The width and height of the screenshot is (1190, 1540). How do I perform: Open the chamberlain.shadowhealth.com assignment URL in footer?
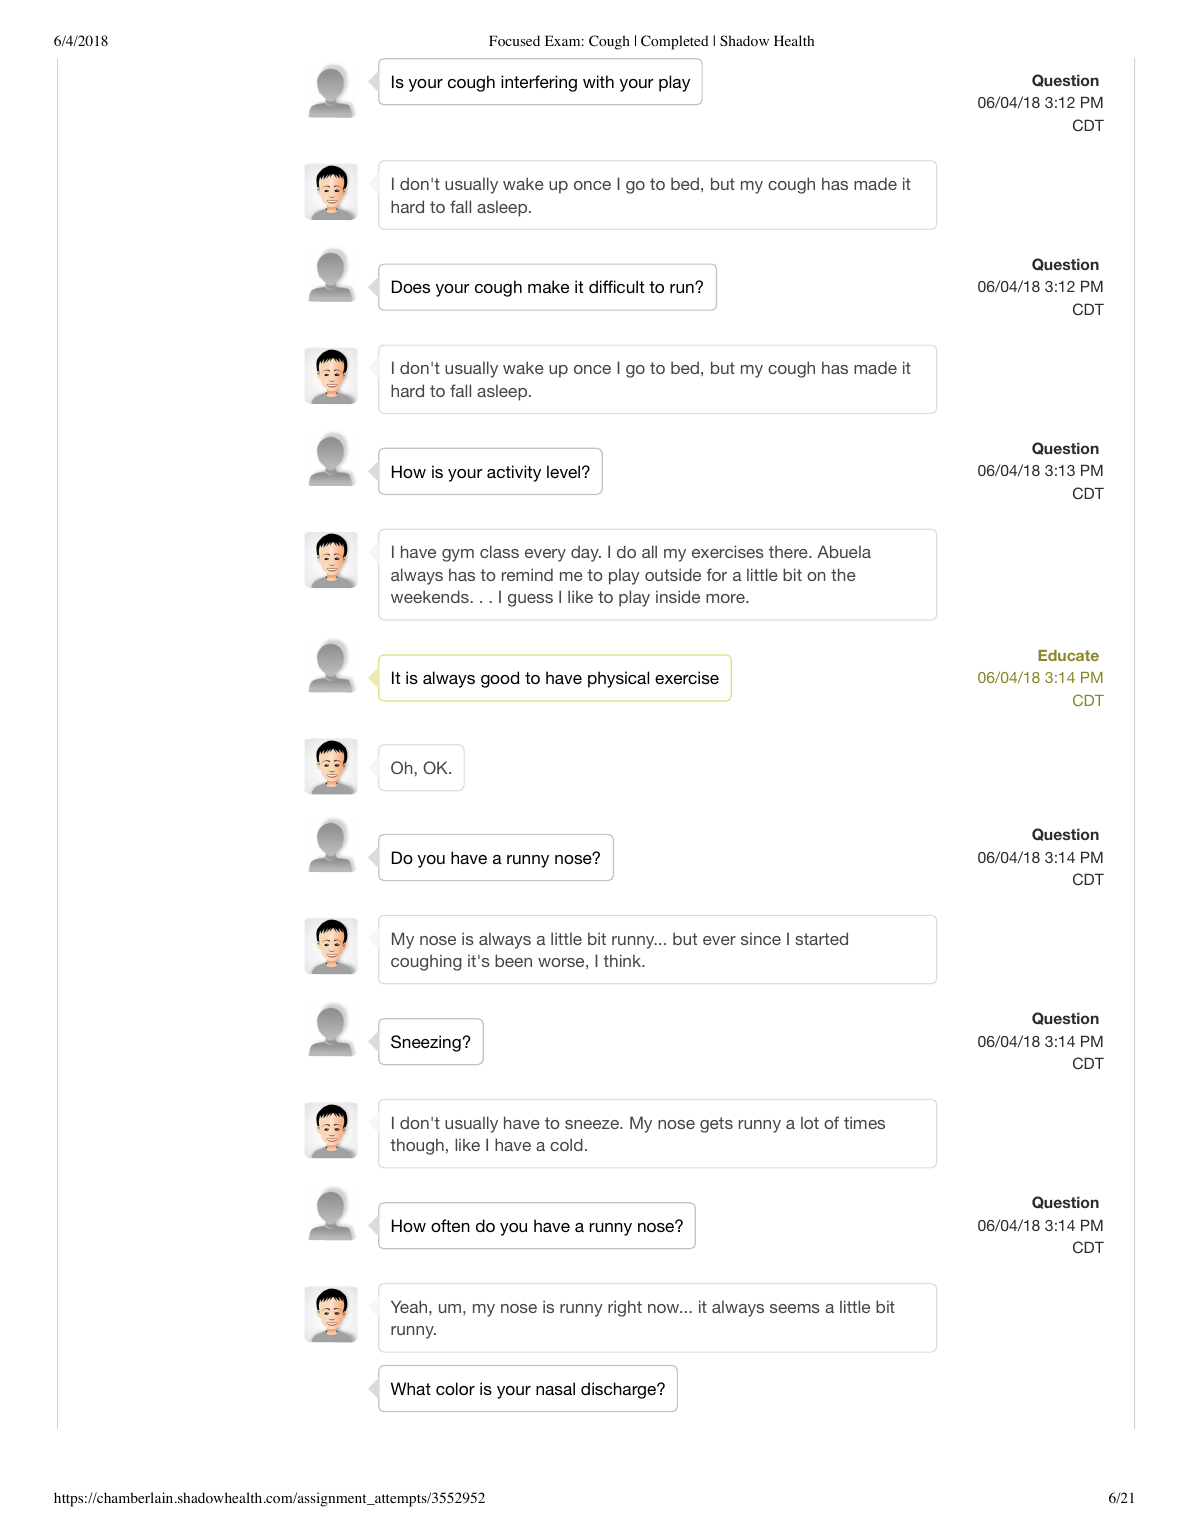click(269, 1498)
